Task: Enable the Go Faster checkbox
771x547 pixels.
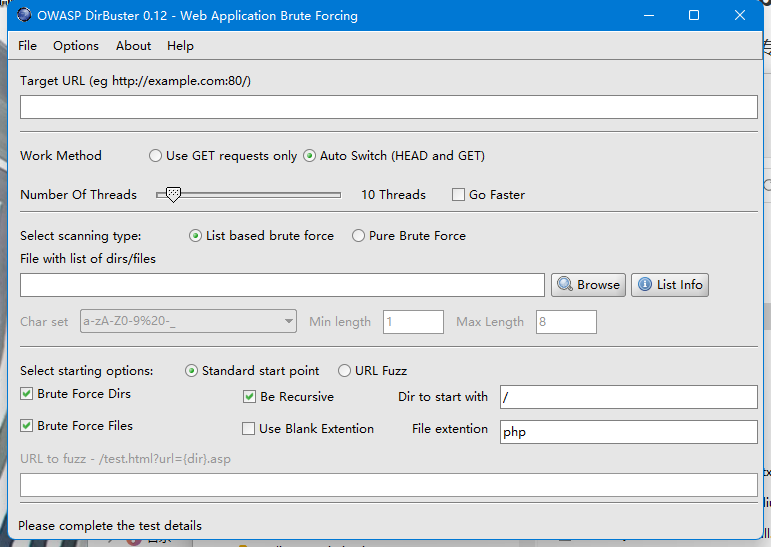Action: point(458,195)
